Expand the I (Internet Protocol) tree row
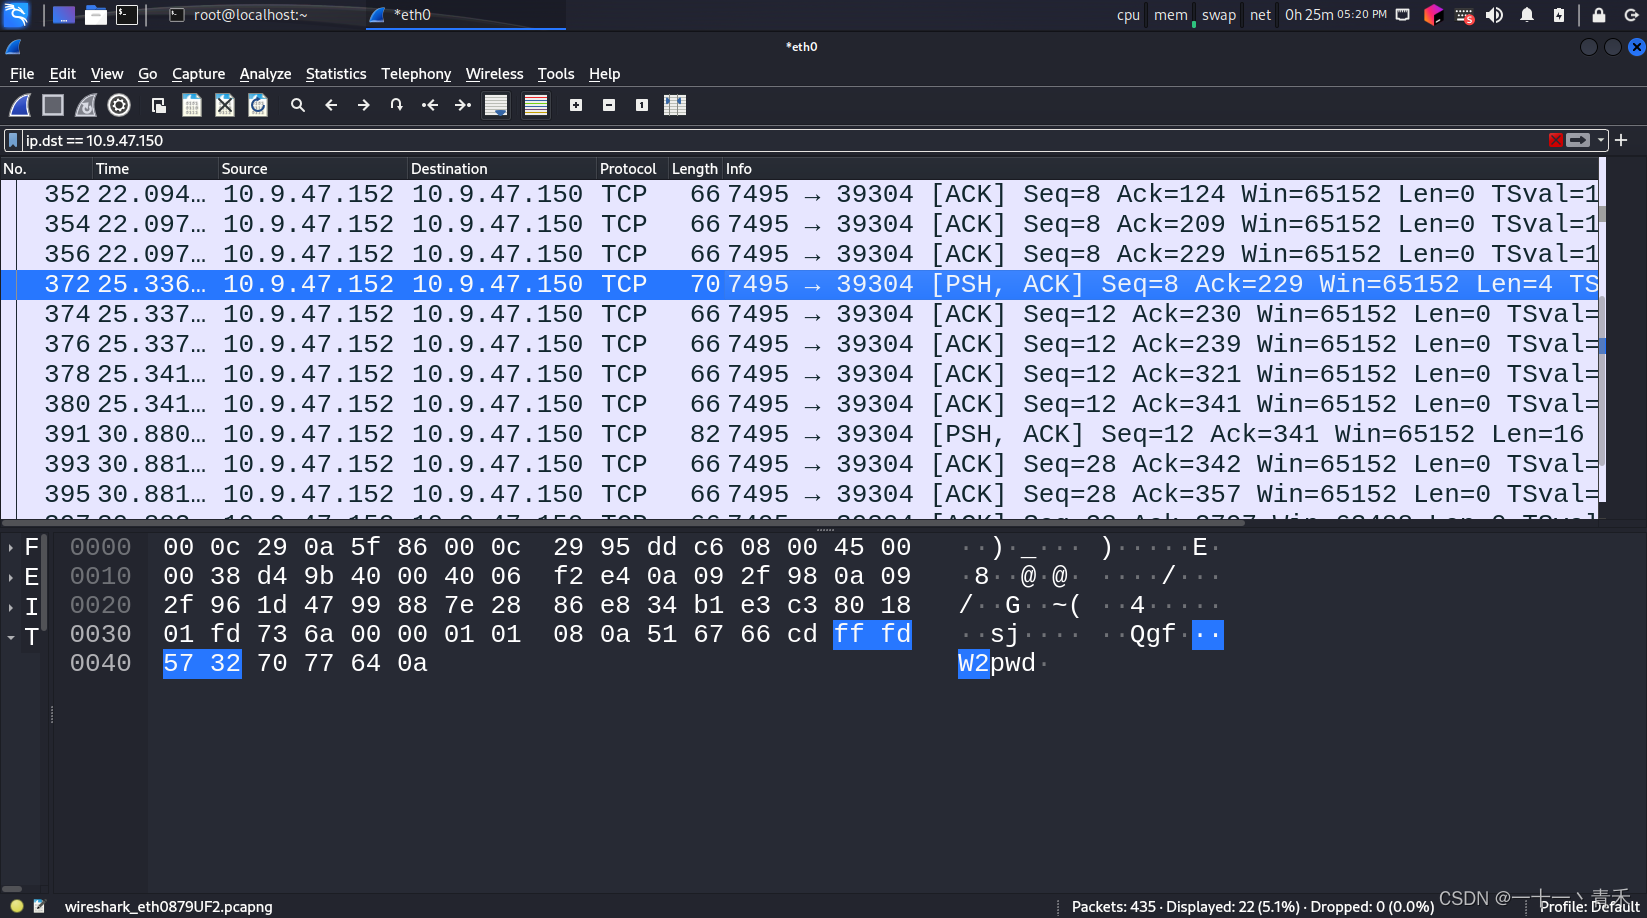The width and height of the screenshot is (1647, 918). click(x=11, y=607)
